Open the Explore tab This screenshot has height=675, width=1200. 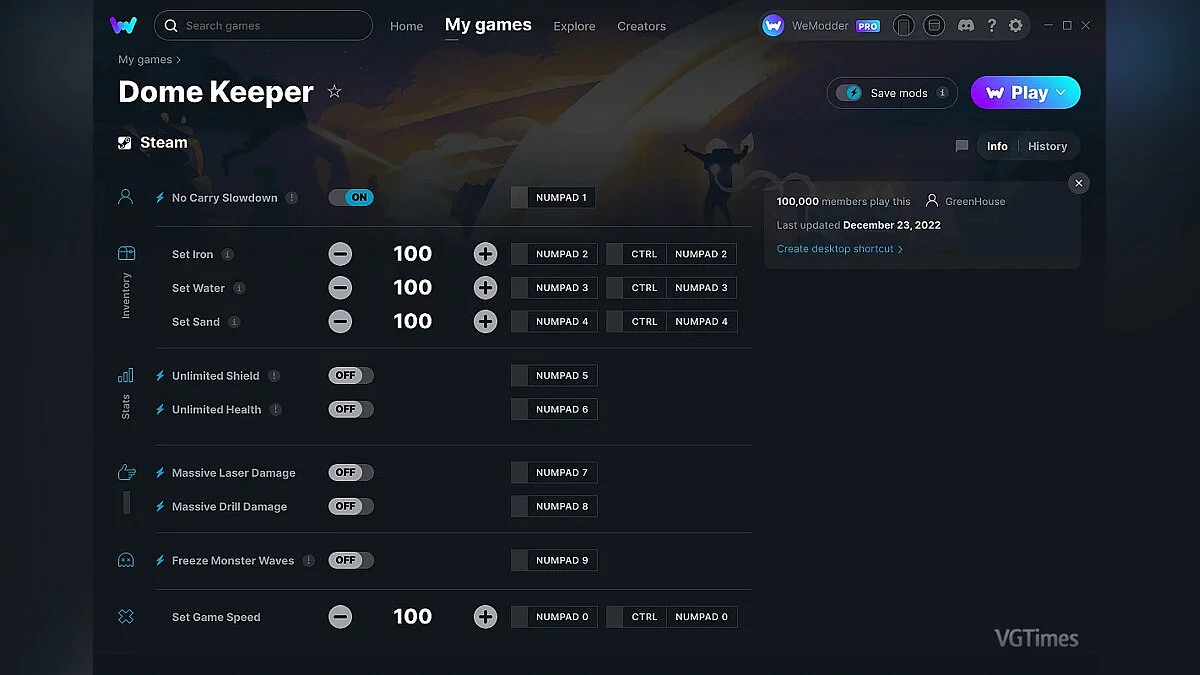tap(574, 26)
